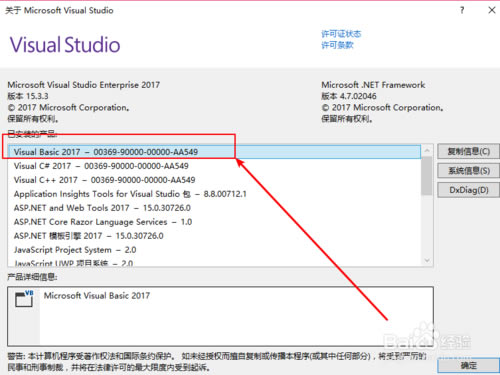The height and width of the screenshot is (375, 500).
Task: Click the help question mark icon
Action: point(462,10)
